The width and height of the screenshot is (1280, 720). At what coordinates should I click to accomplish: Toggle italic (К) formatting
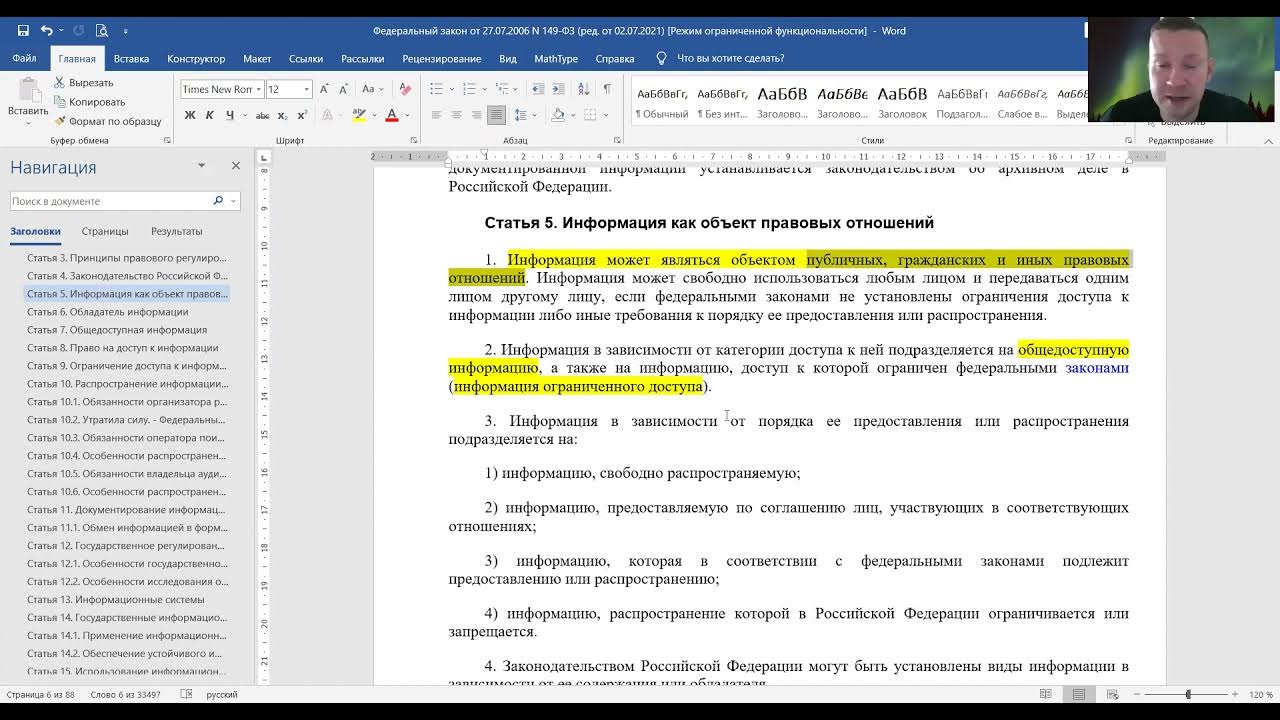pos(210,116)
